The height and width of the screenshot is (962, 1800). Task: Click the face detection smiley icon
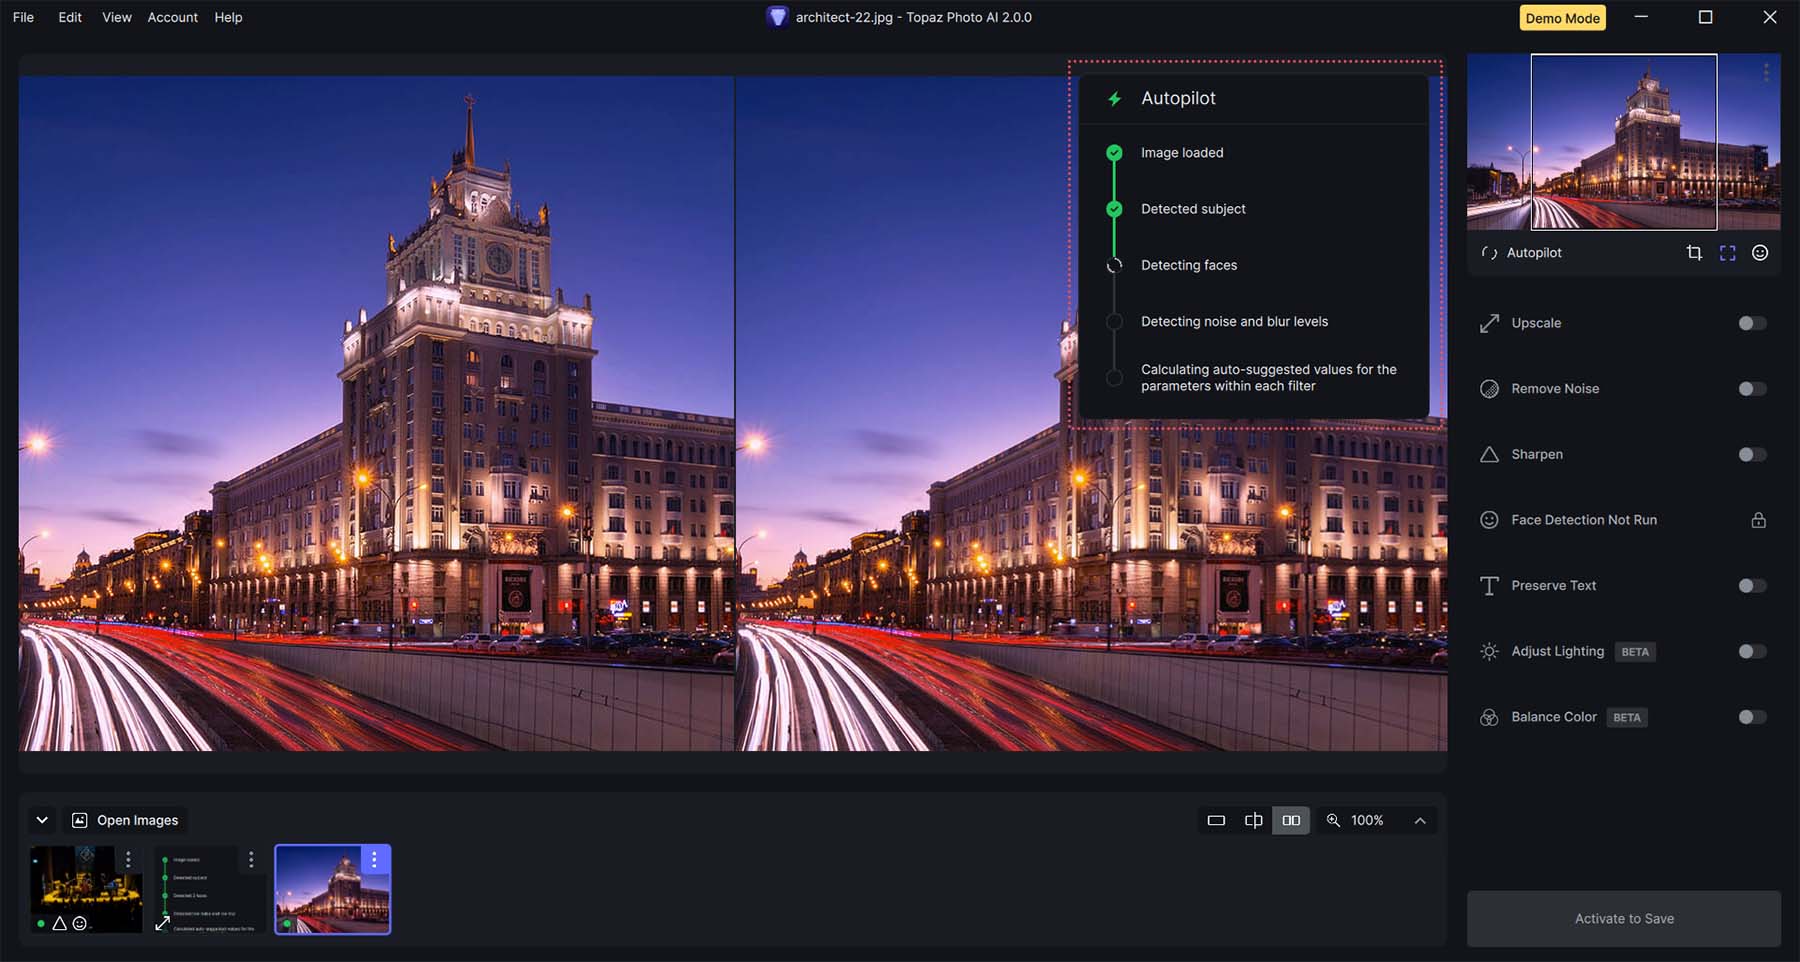click(x=1760, y=253)
